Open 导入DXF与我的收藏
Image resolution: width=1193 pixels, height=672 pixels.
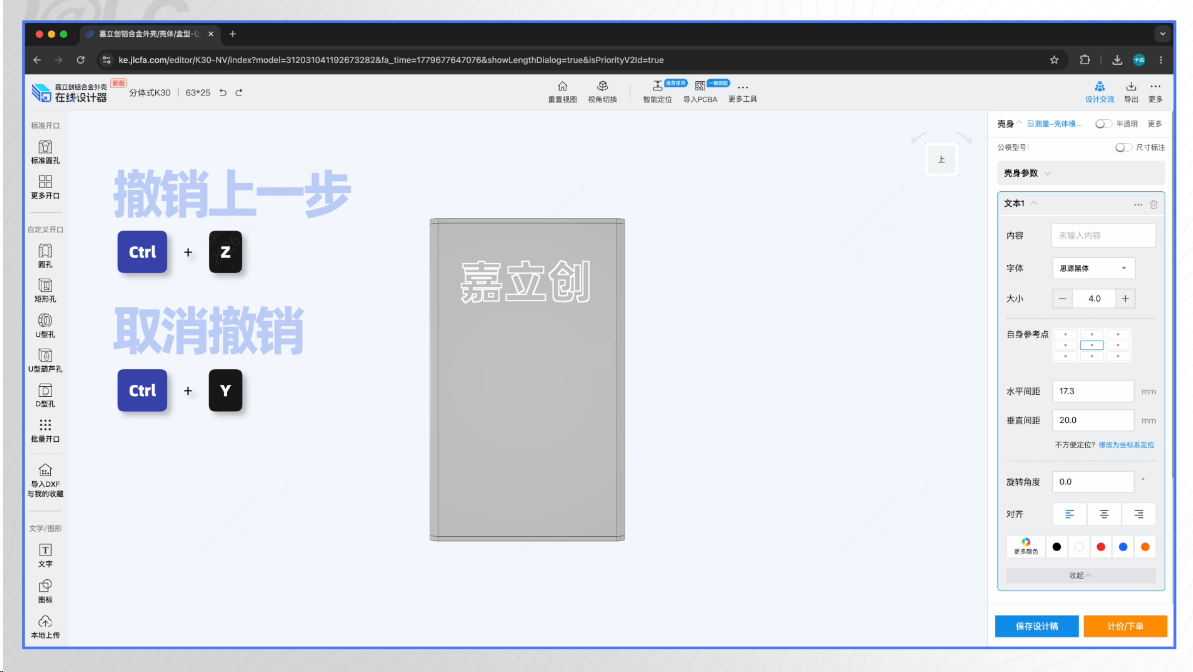[x=45, y=480]
